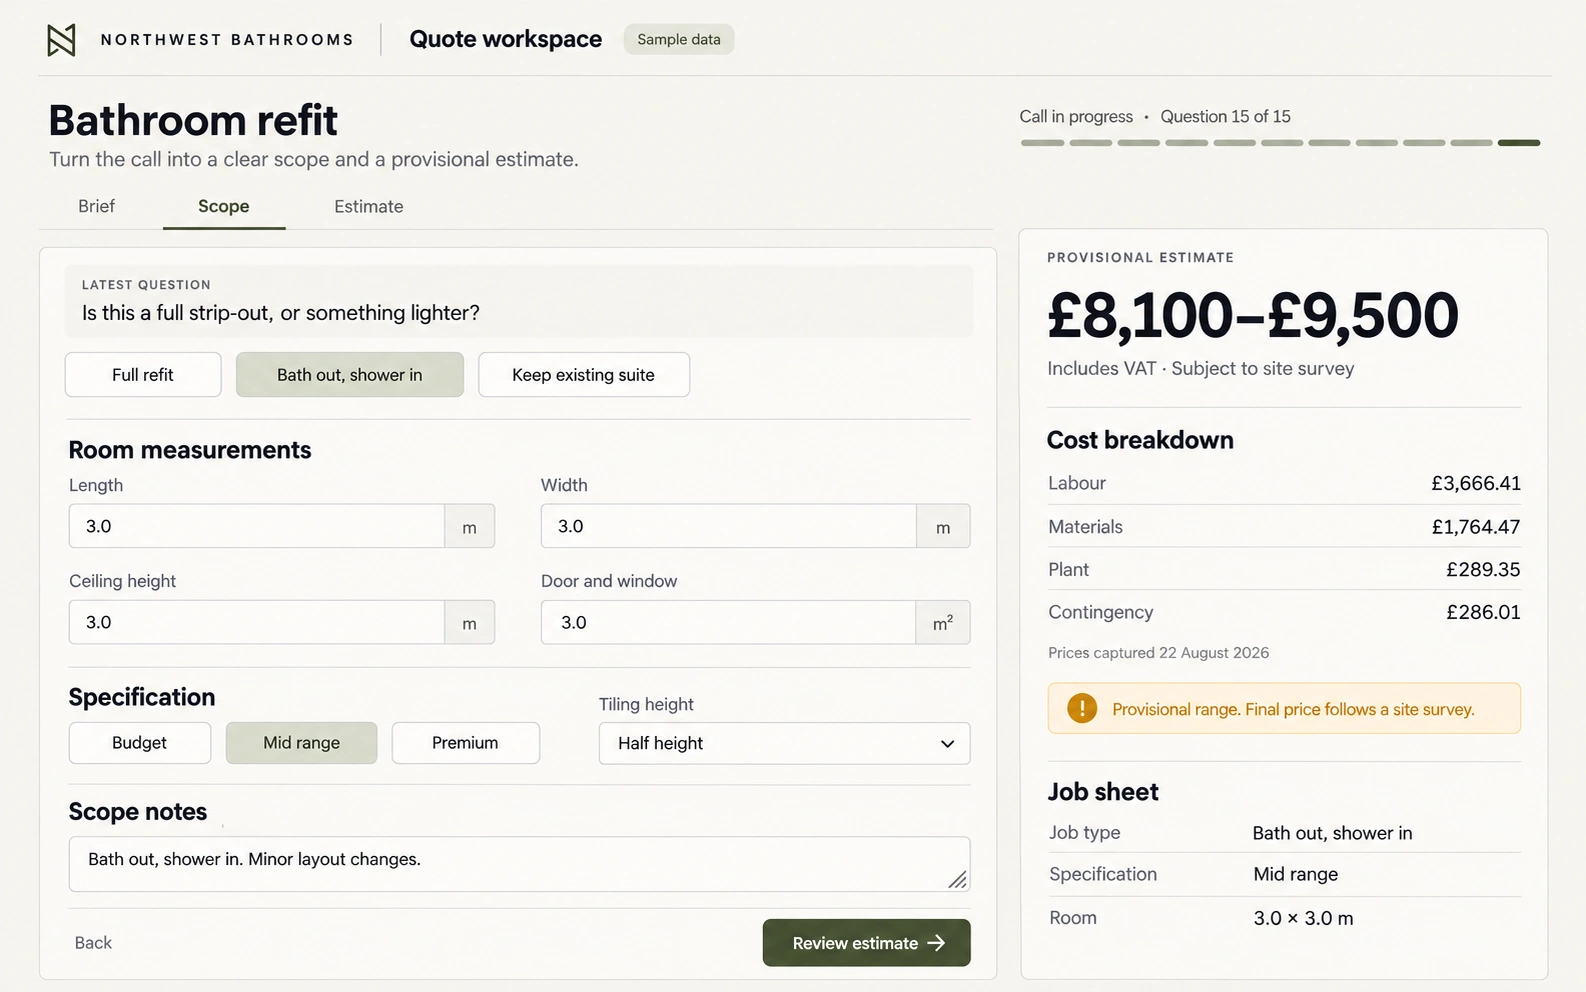Select the Full refit option
Viewport: 1586px width, 992px height.
pos(143,375)
